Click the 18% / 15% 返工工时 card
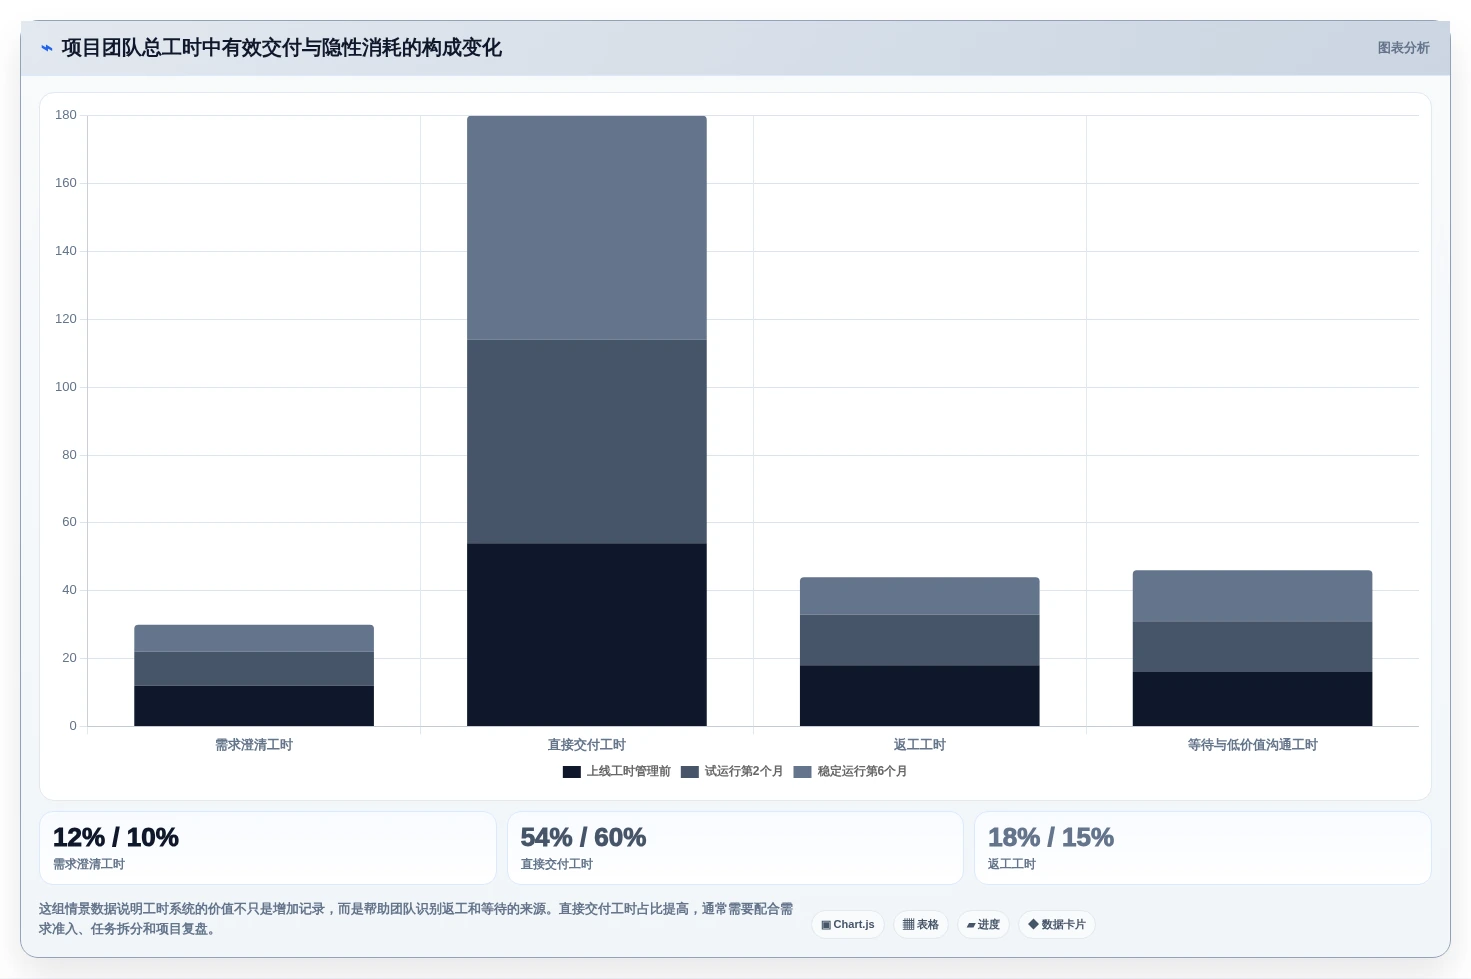 [1203, 848]
